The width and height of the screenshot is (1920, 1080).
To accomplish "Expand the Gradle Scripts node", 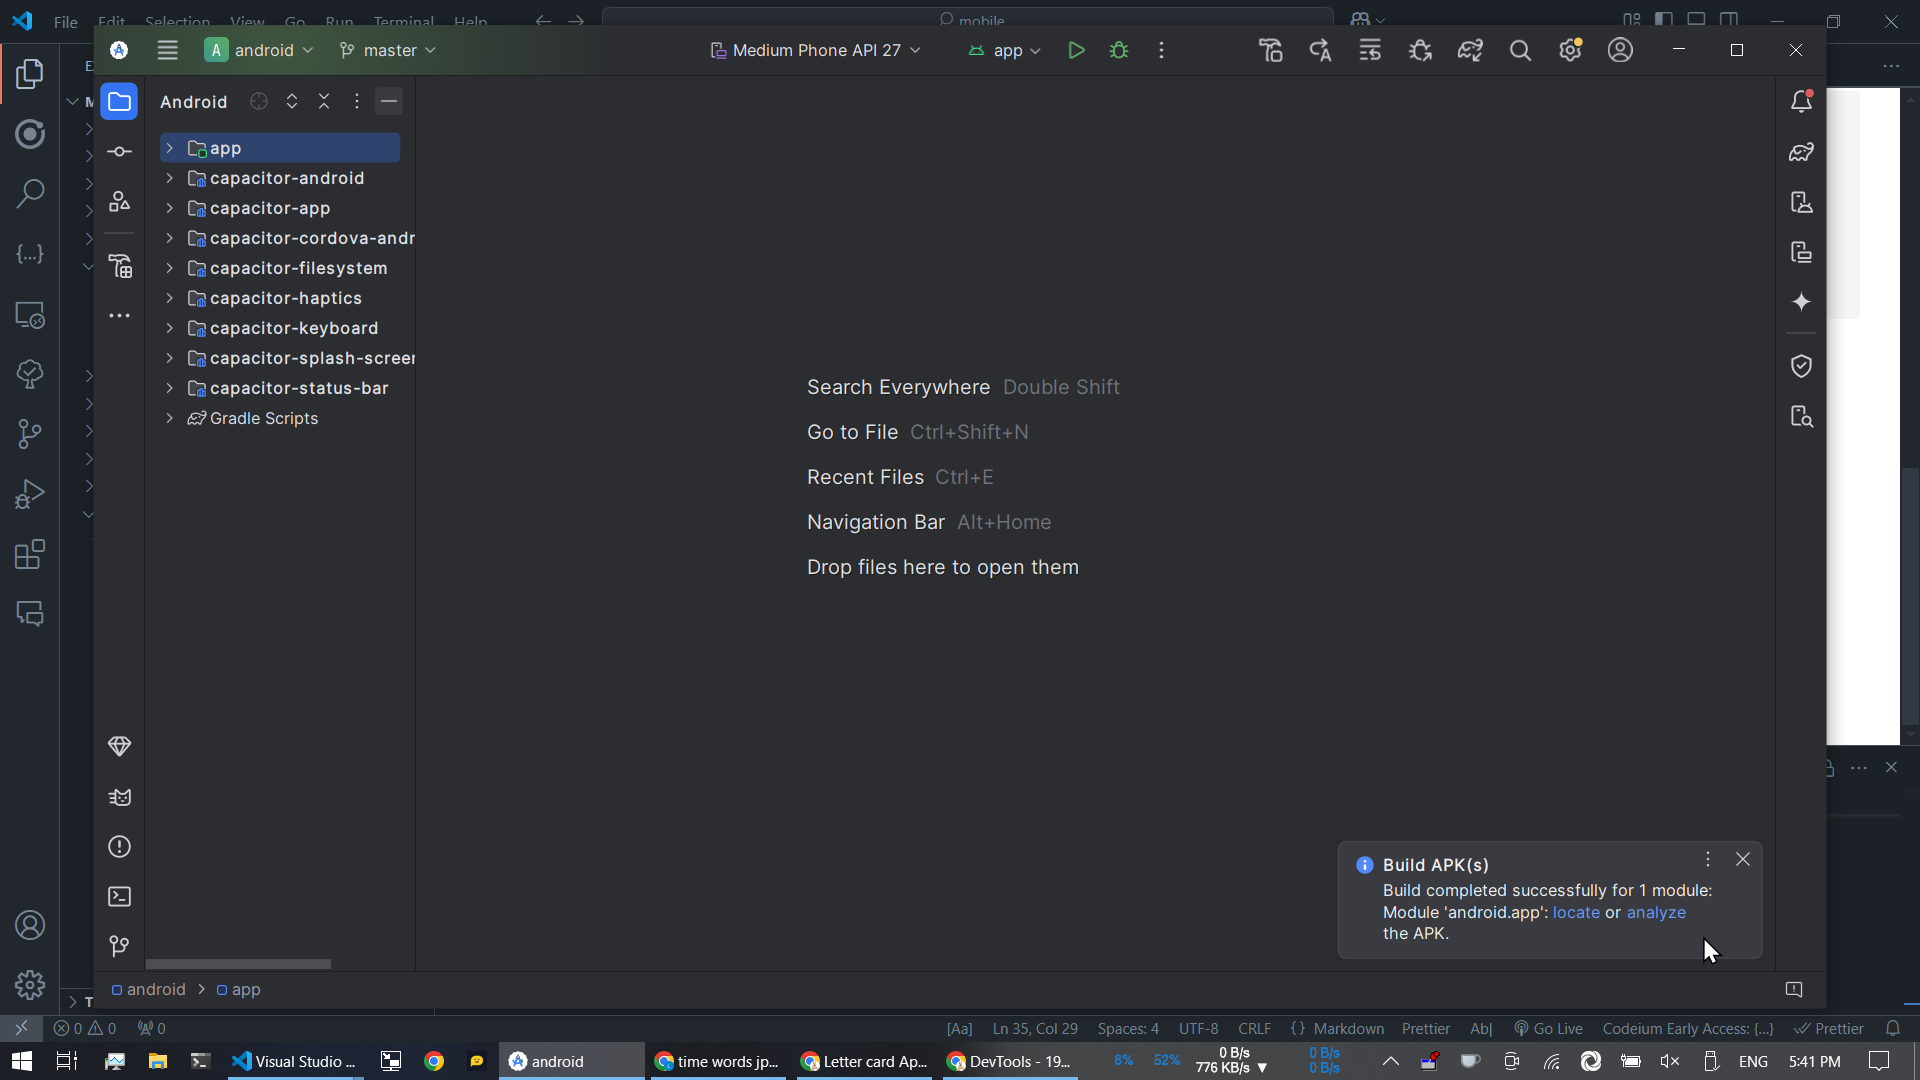I will coord(170,418).
